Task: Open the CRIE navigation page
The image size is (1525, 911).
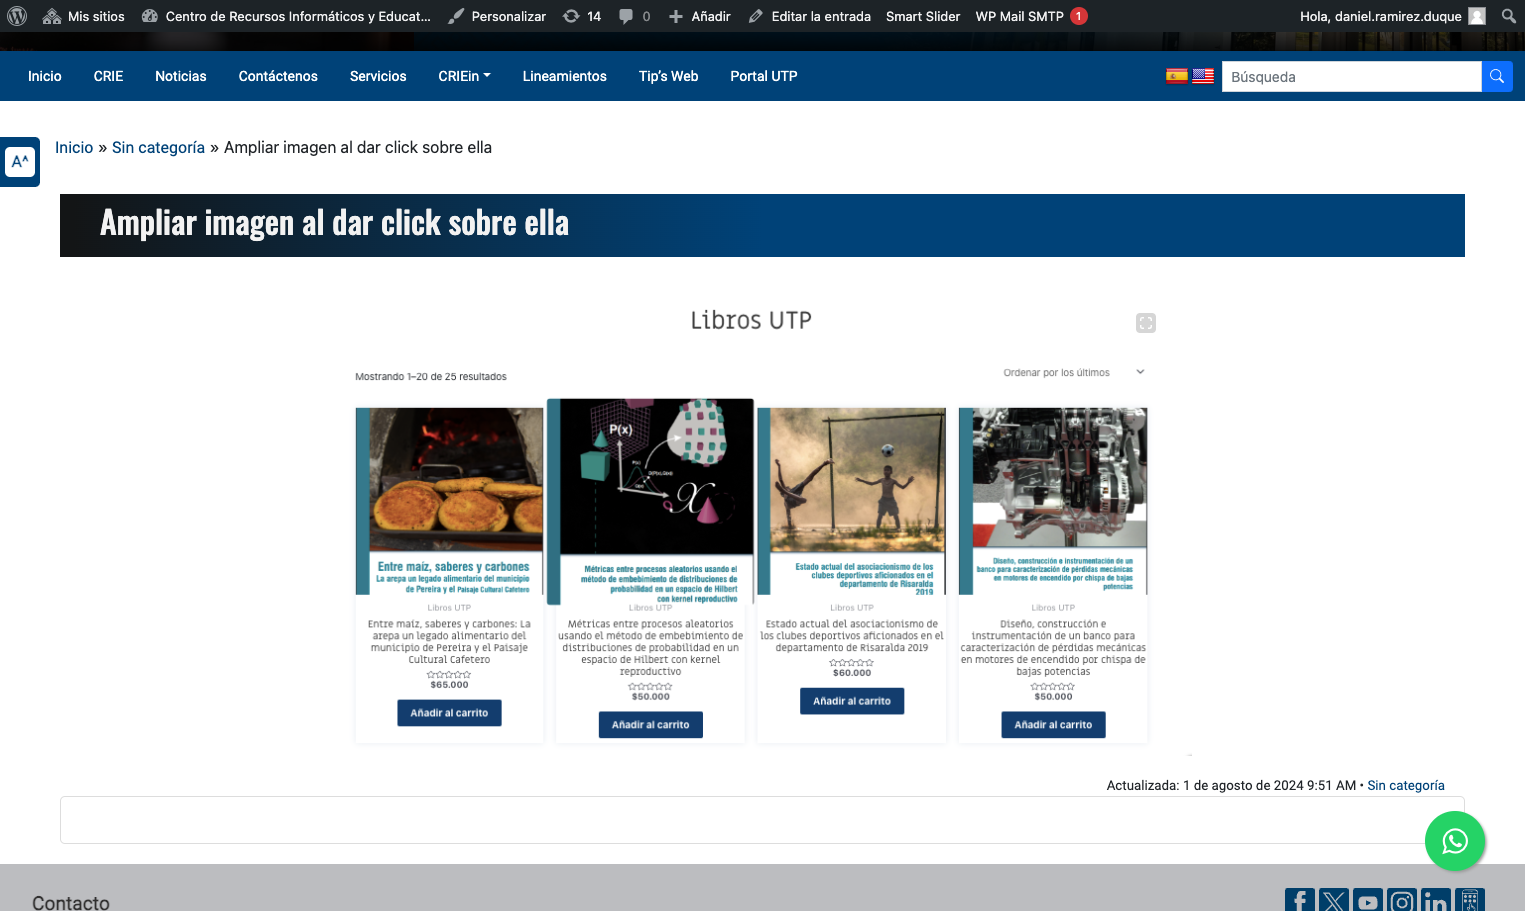Action: pyautogui.click(x=108, y=76)
